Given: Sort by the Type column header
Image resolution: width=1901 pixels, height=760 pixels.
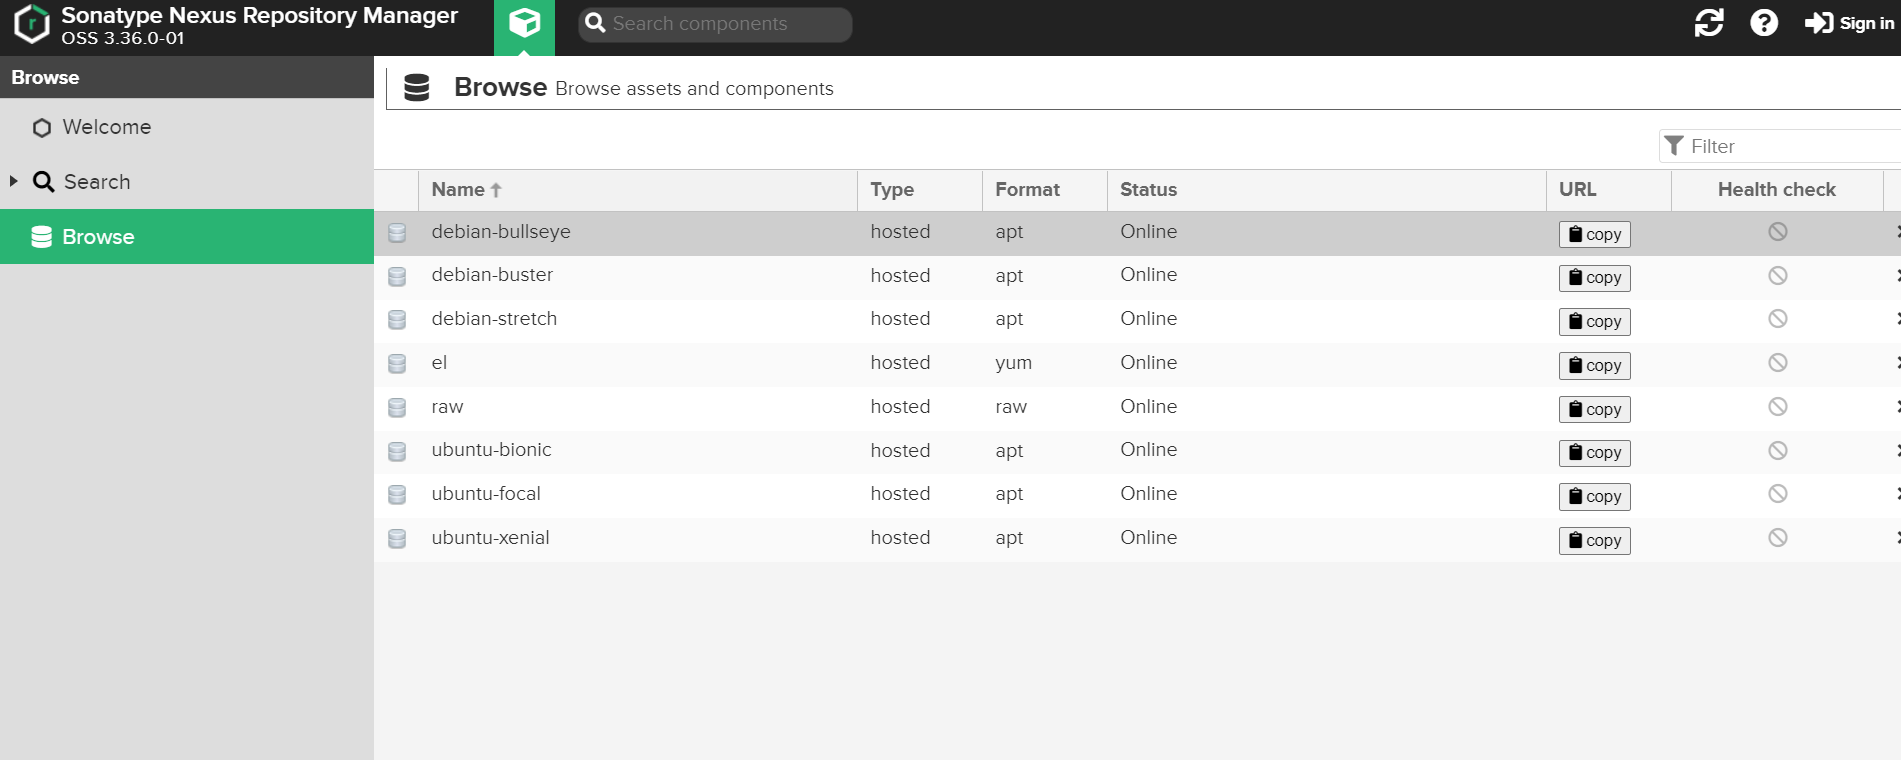Looking at the screenshot, I should tap(892, 190).
